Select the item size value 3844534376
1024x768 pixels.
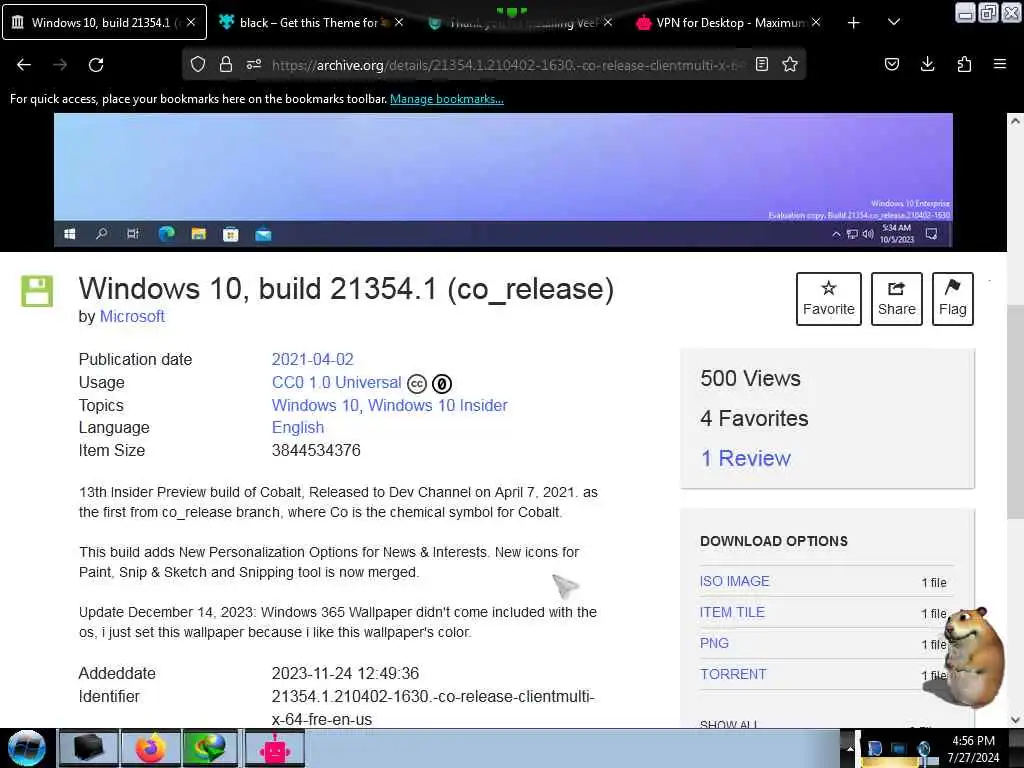coord(316,450)
